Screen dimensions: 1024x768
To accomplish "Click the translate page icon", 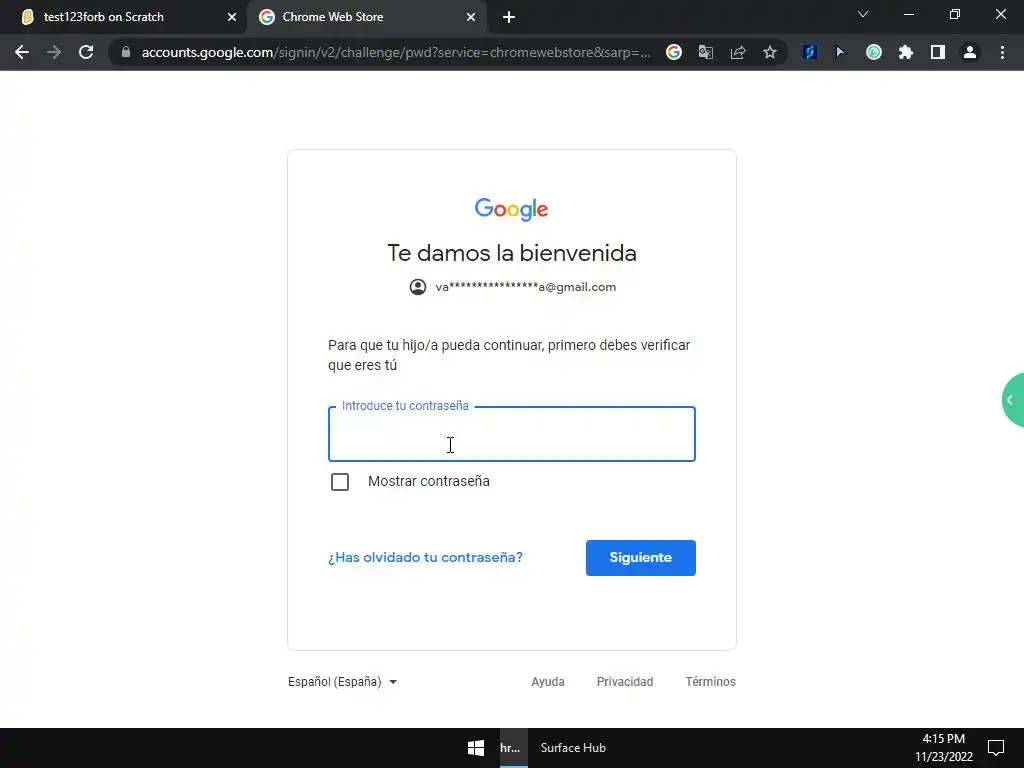I will [706, 52].
